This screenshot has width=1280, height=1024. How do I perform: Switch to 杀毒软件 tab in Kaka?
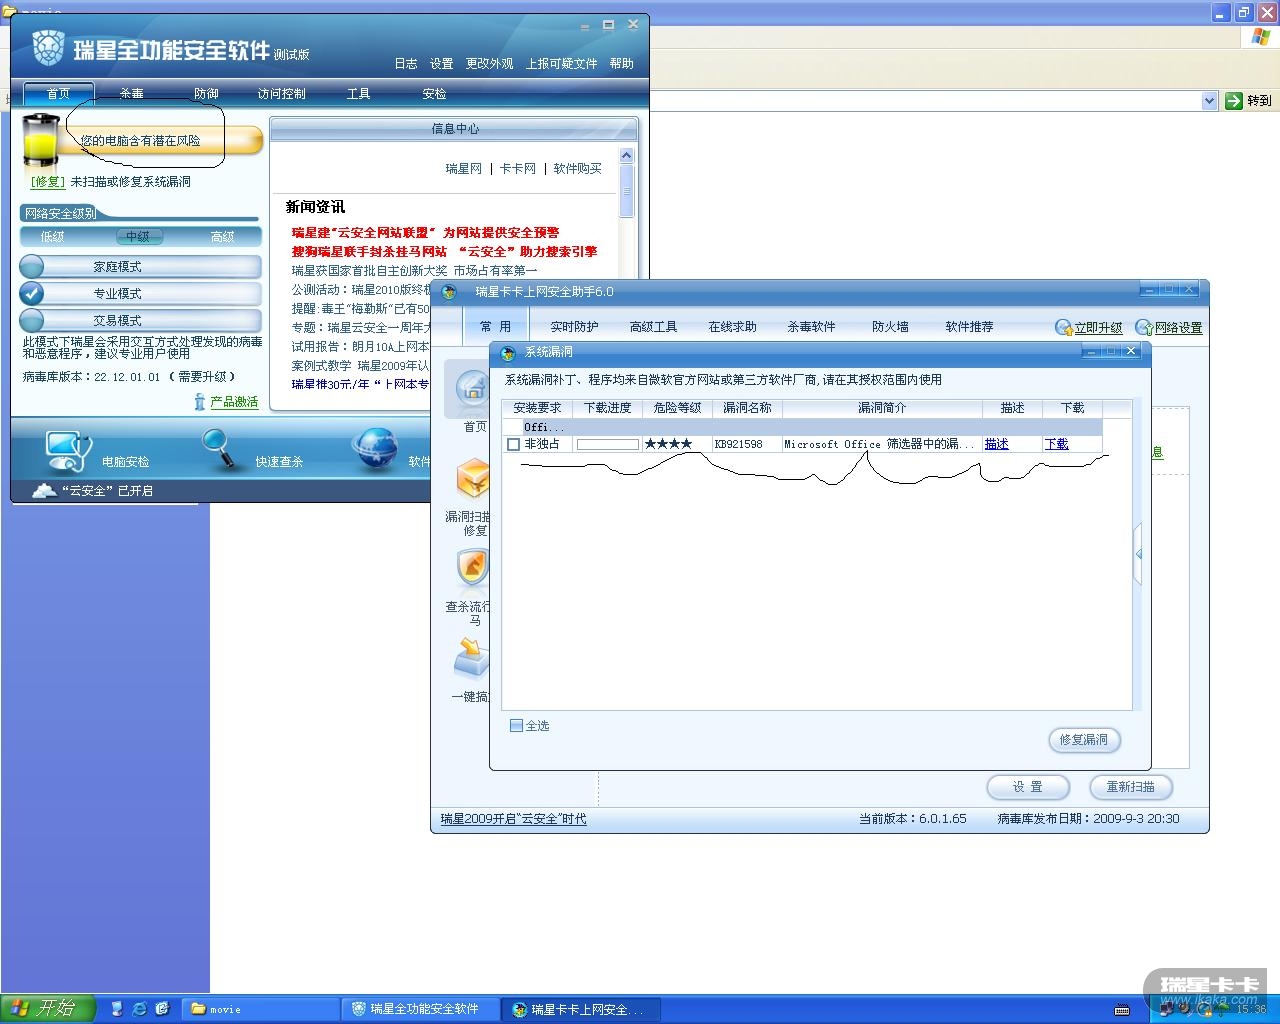pos(811,327)
